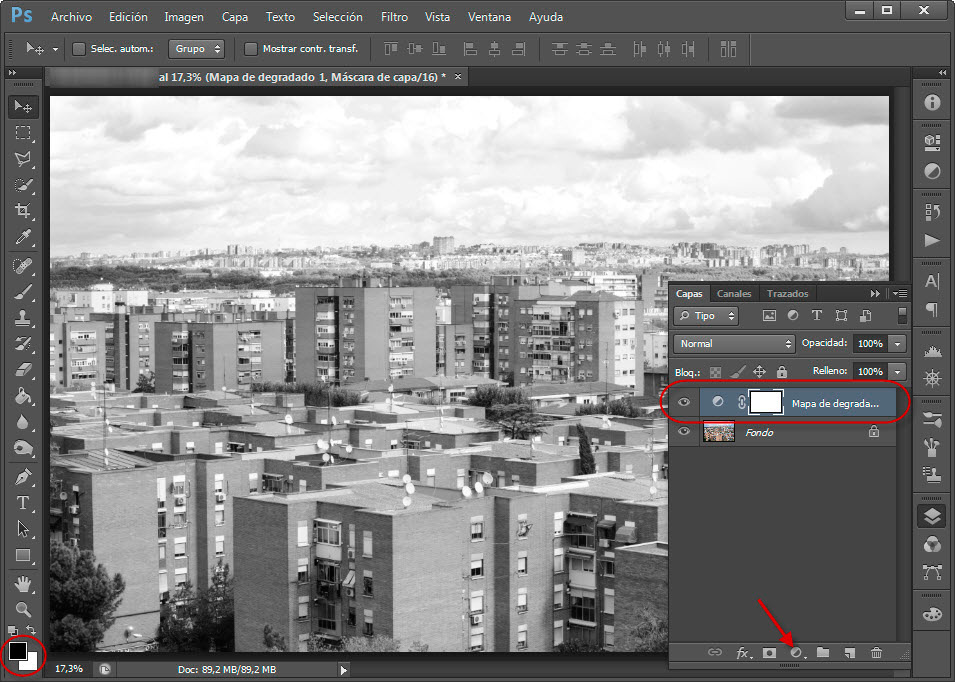Screen dimensions: 955x682
Task: Open the Imagen menu
Action: pos(184,17)
